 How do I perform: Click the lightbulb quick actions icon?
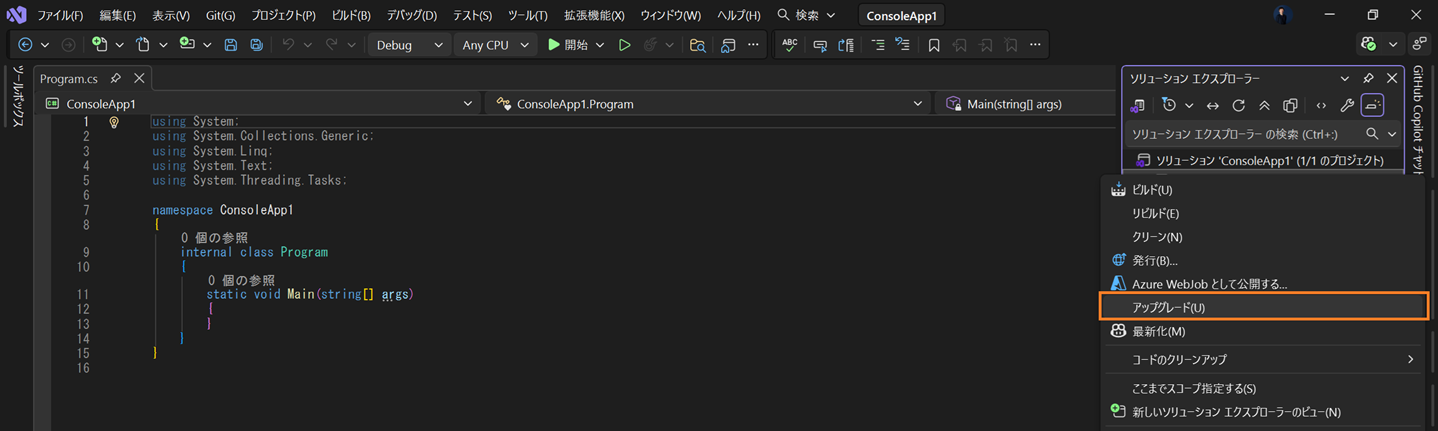[114, 122]
